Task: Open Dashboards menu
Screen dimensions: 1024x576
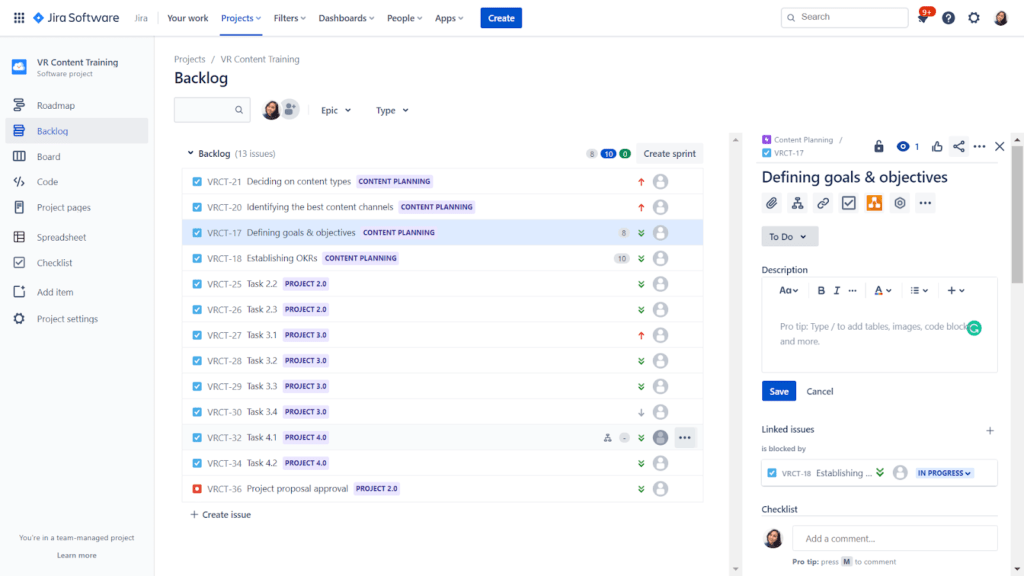Action: tap(346, 18)
